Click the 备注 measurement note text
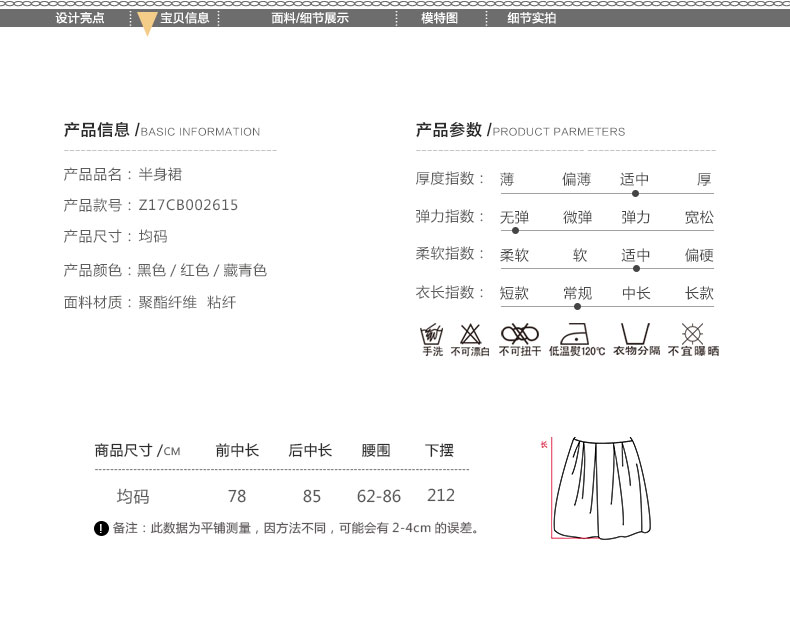Image resolution: width=790 pixels, height=617 pixels. [296, 528]
